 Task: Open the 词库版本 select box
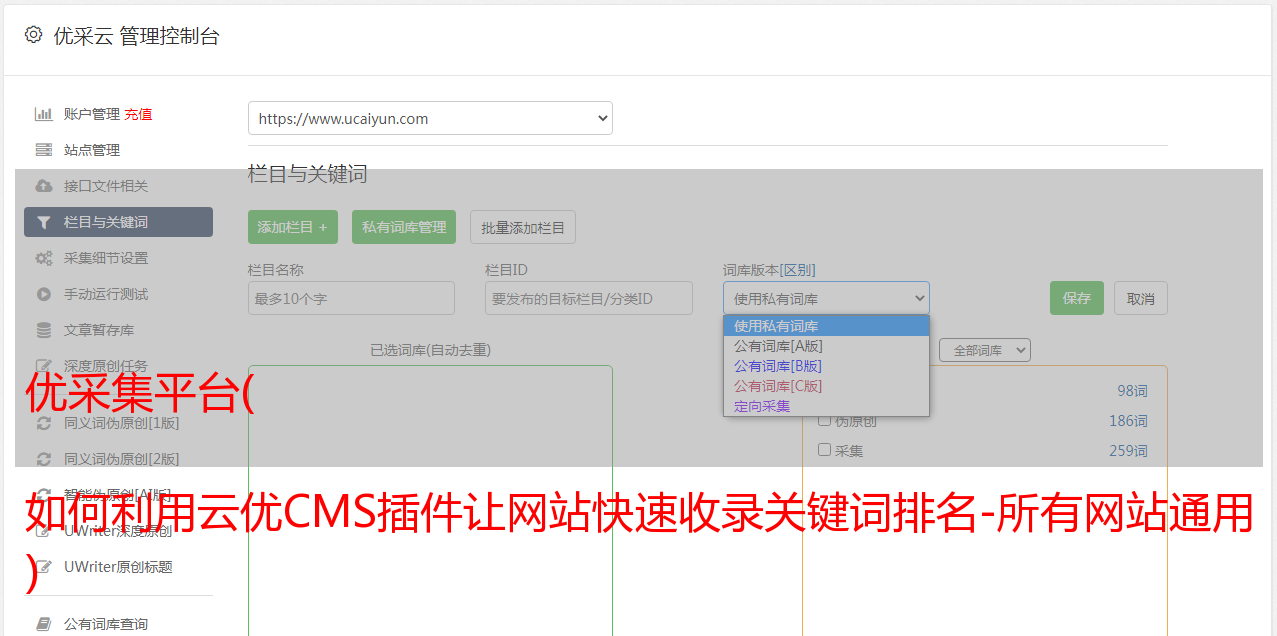pyautogui.click(x=826, y=298)
